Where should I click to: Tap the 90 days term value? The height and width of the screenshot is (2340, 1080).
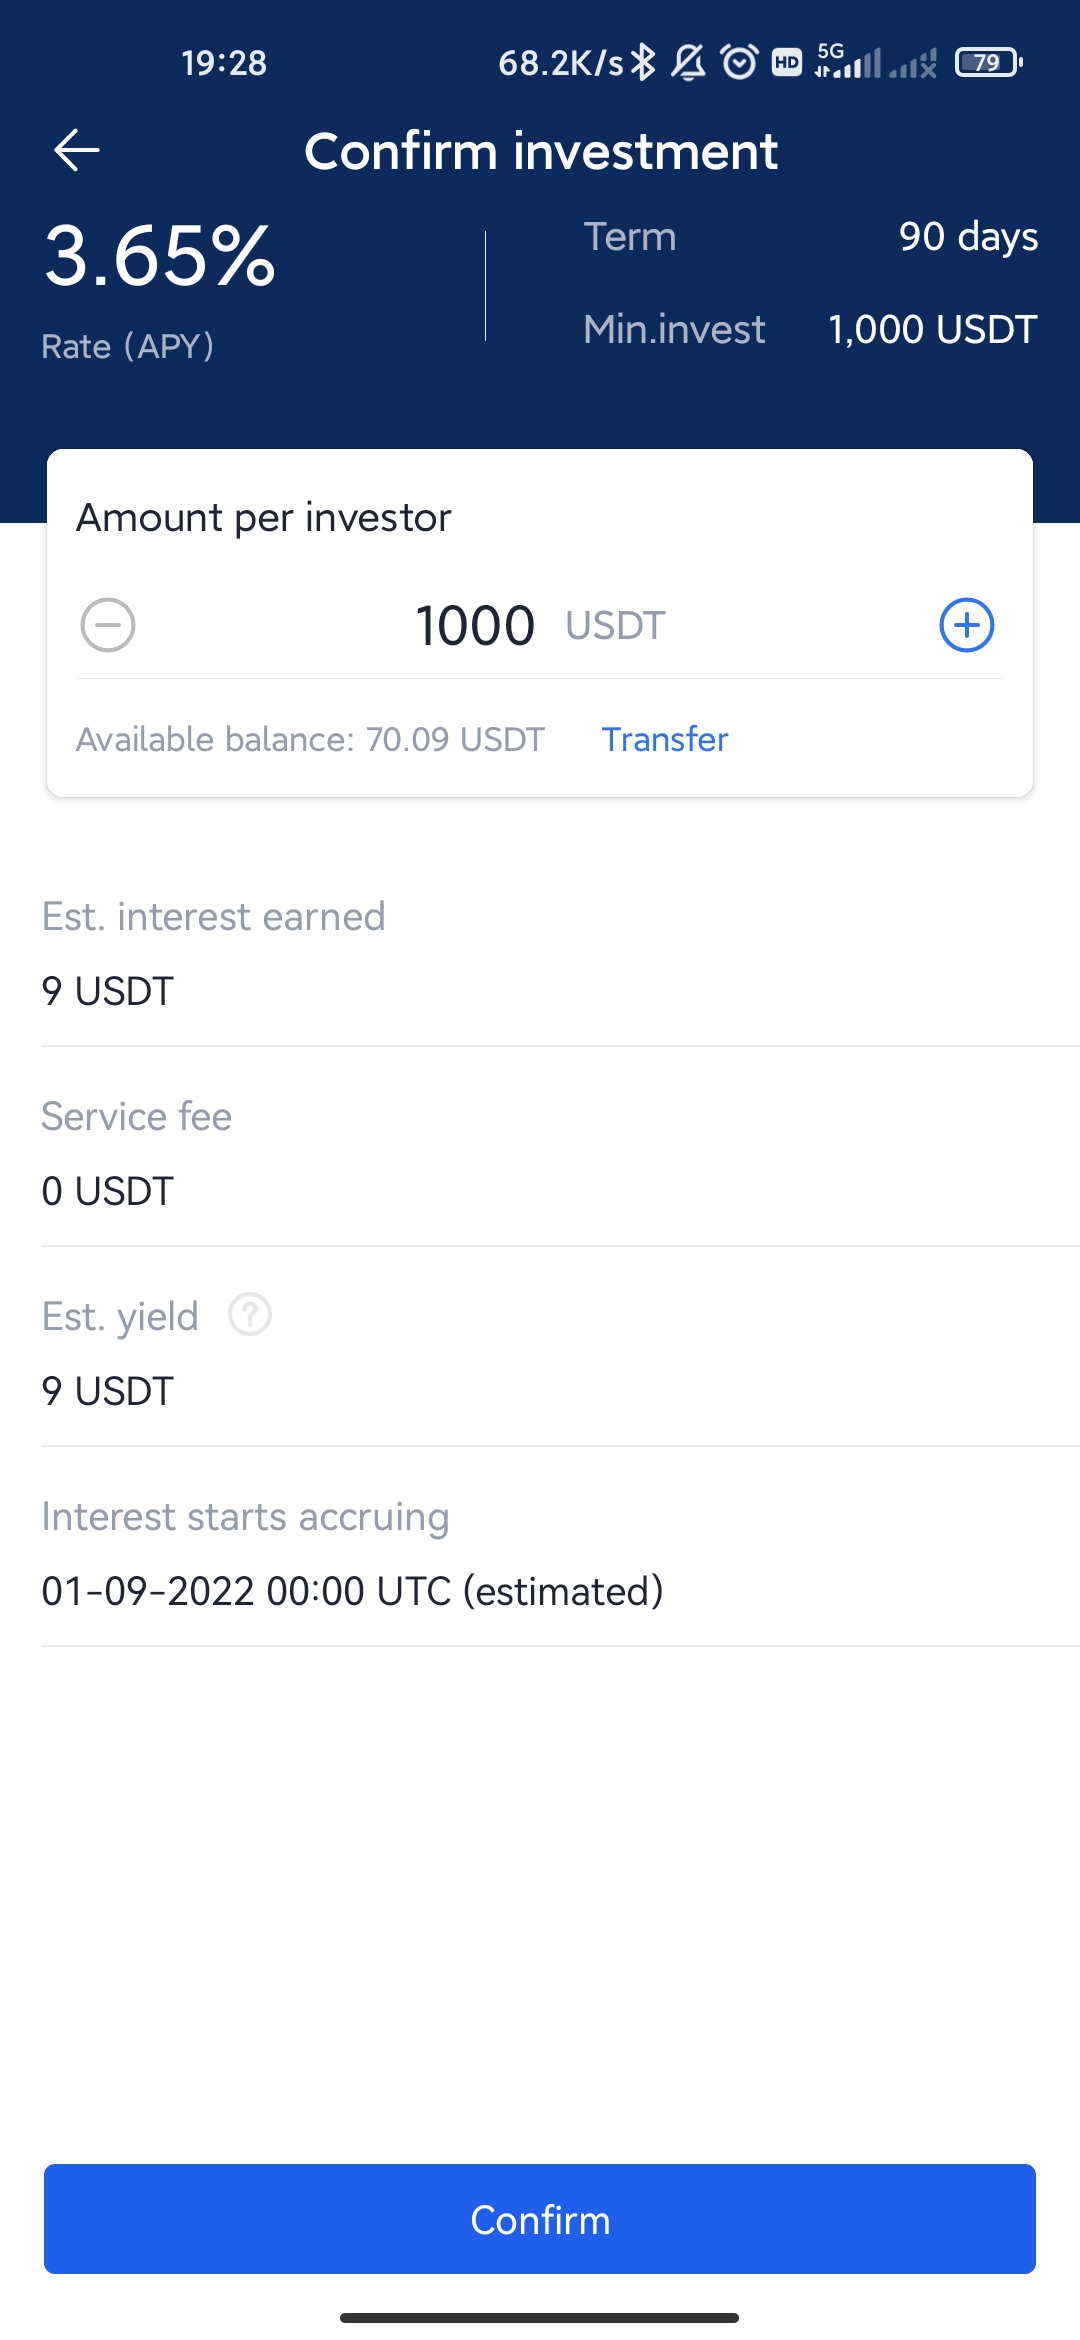(968, 237)
